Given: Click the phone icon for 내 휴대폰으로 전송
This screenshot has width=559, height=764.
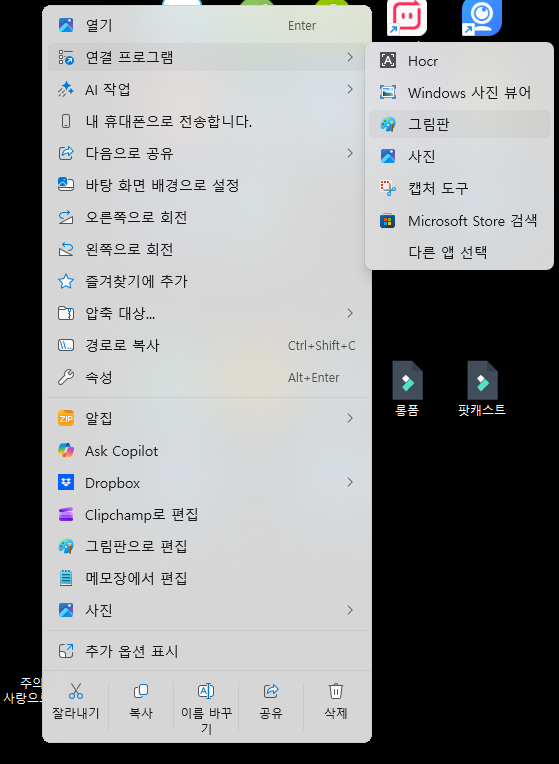Looking at the screenshot, I should pos(66,121).
